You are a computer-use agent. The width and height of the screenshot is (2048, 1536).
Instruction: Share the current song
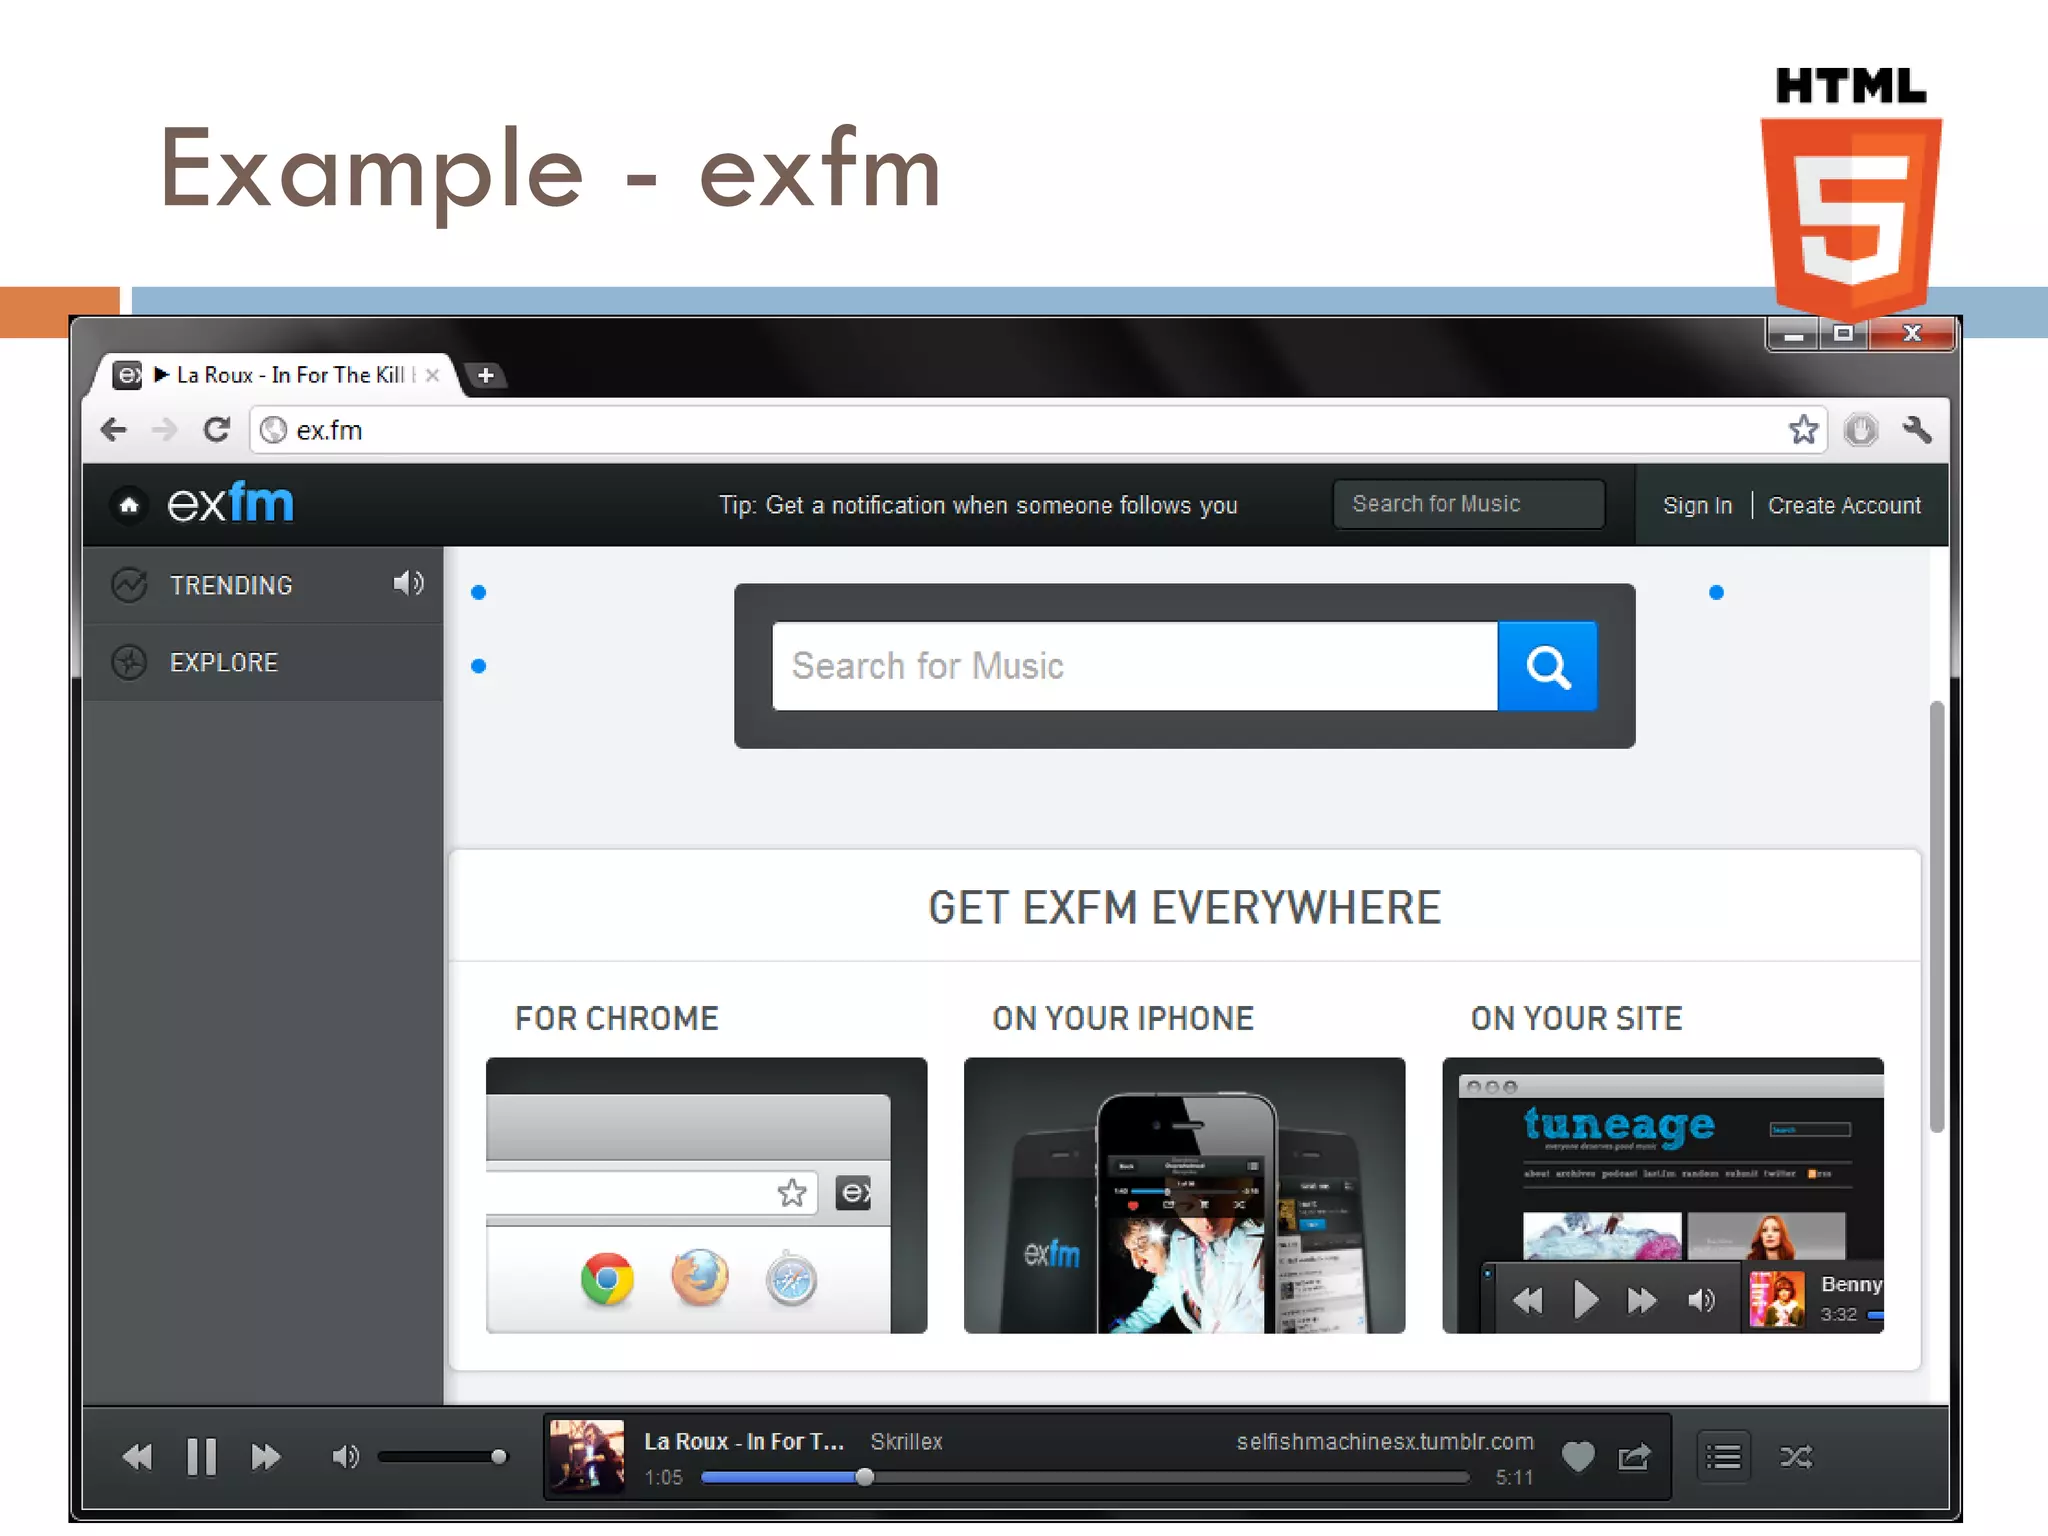coord(1634,1457)
